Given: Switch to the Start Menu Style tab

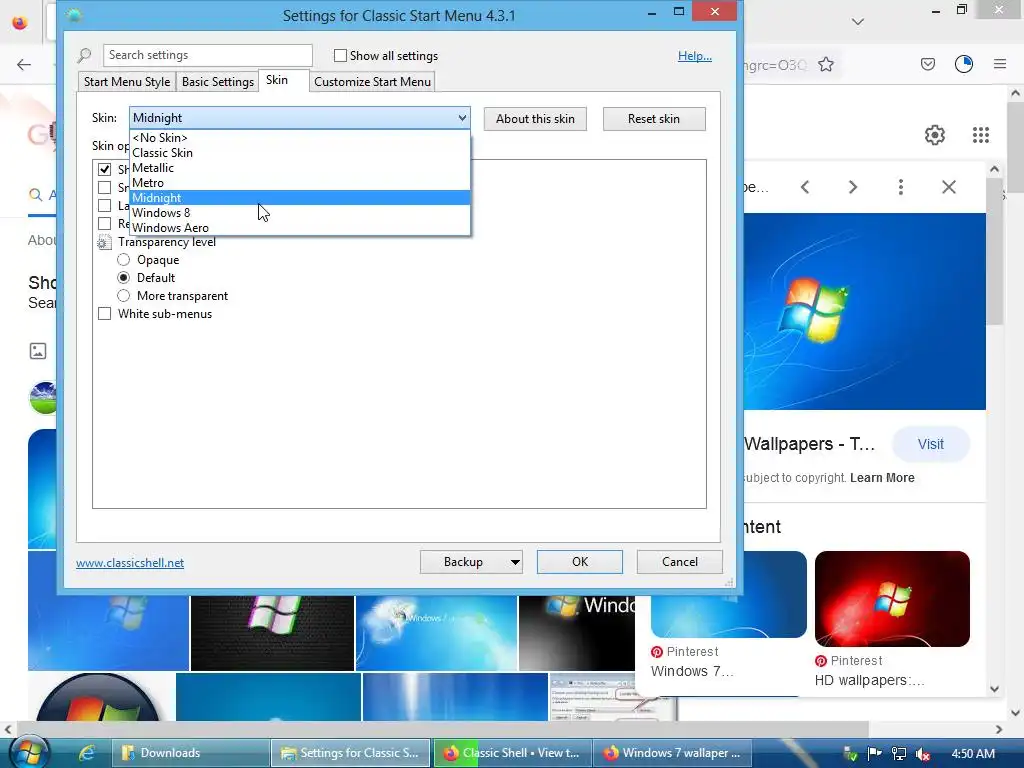Looking at the screenshot, I should 127,82.
